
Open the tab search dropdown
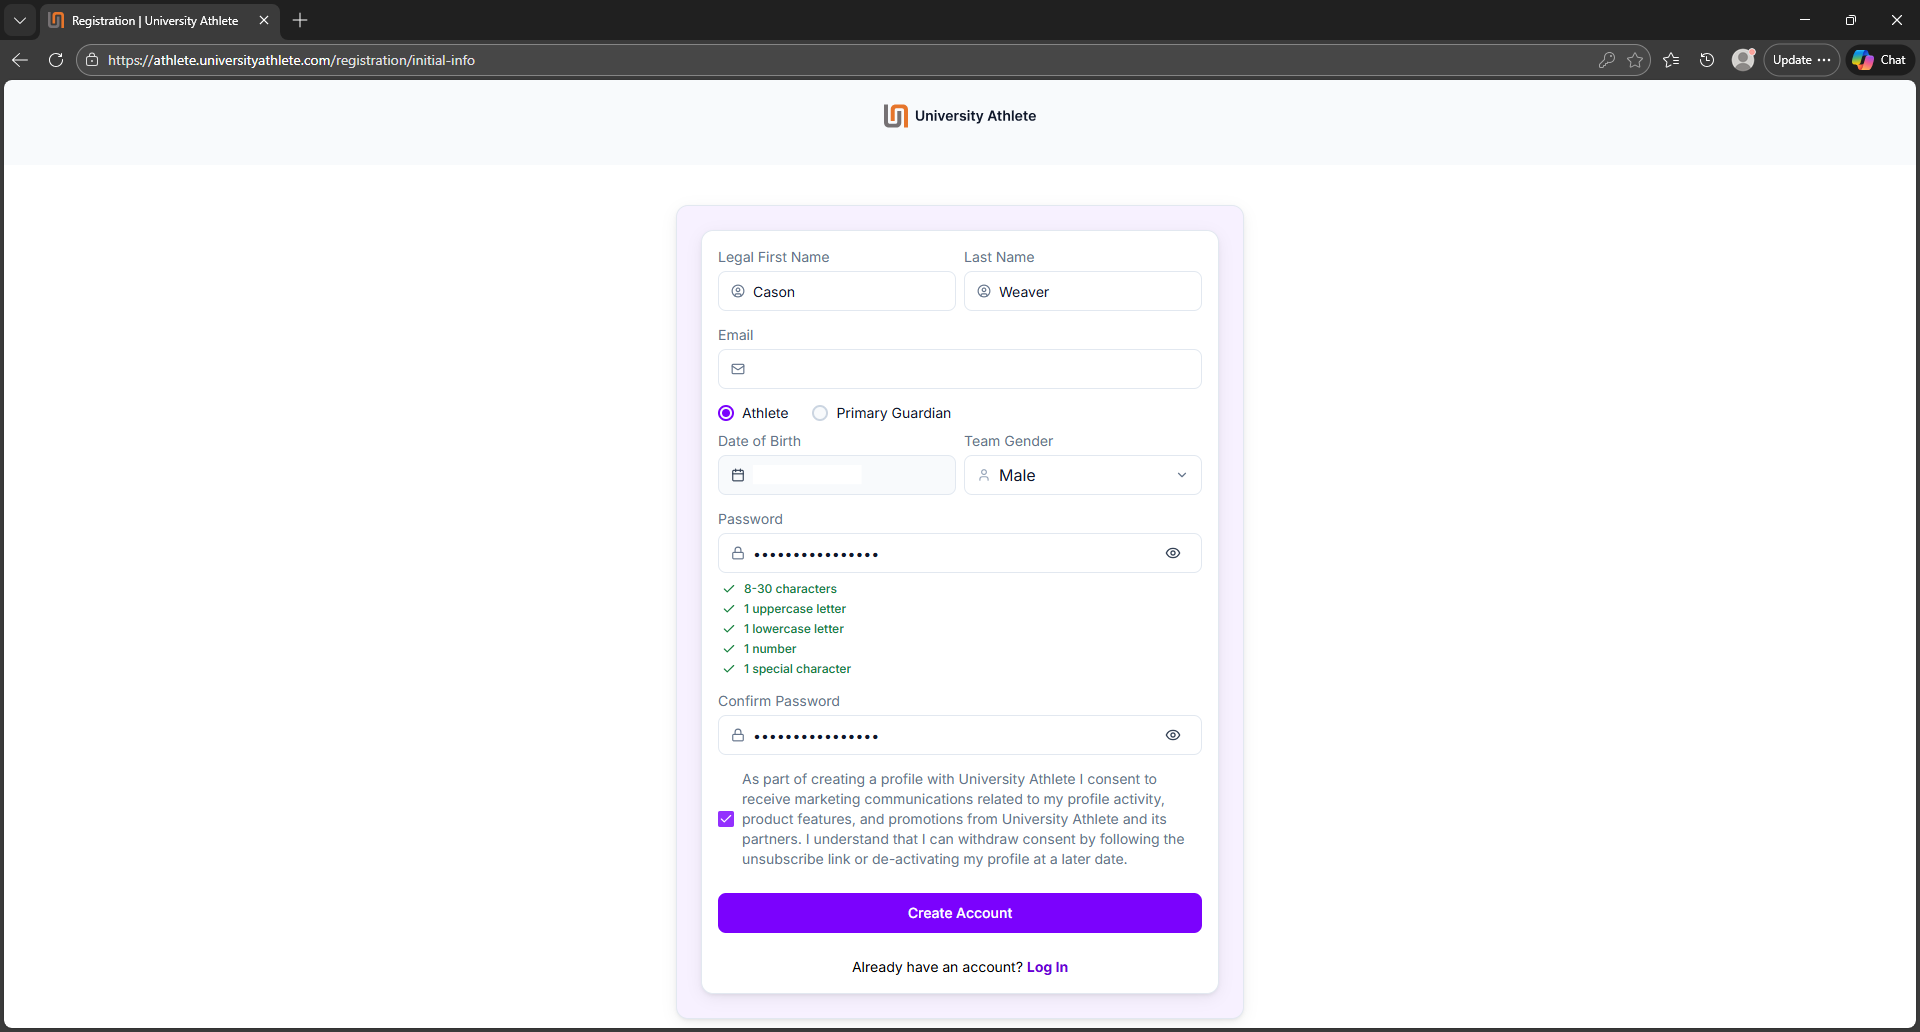pyautogui.click(x=19, y=20)
